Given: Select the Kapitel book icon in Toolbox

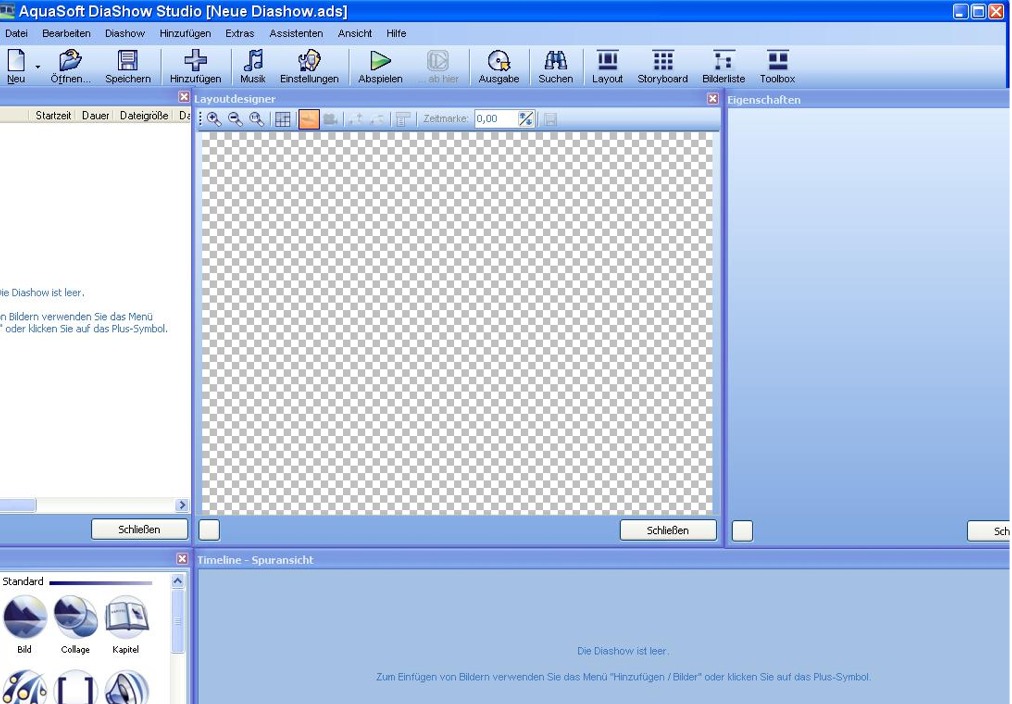Looking at the screenshot, I should pos(126,618).
